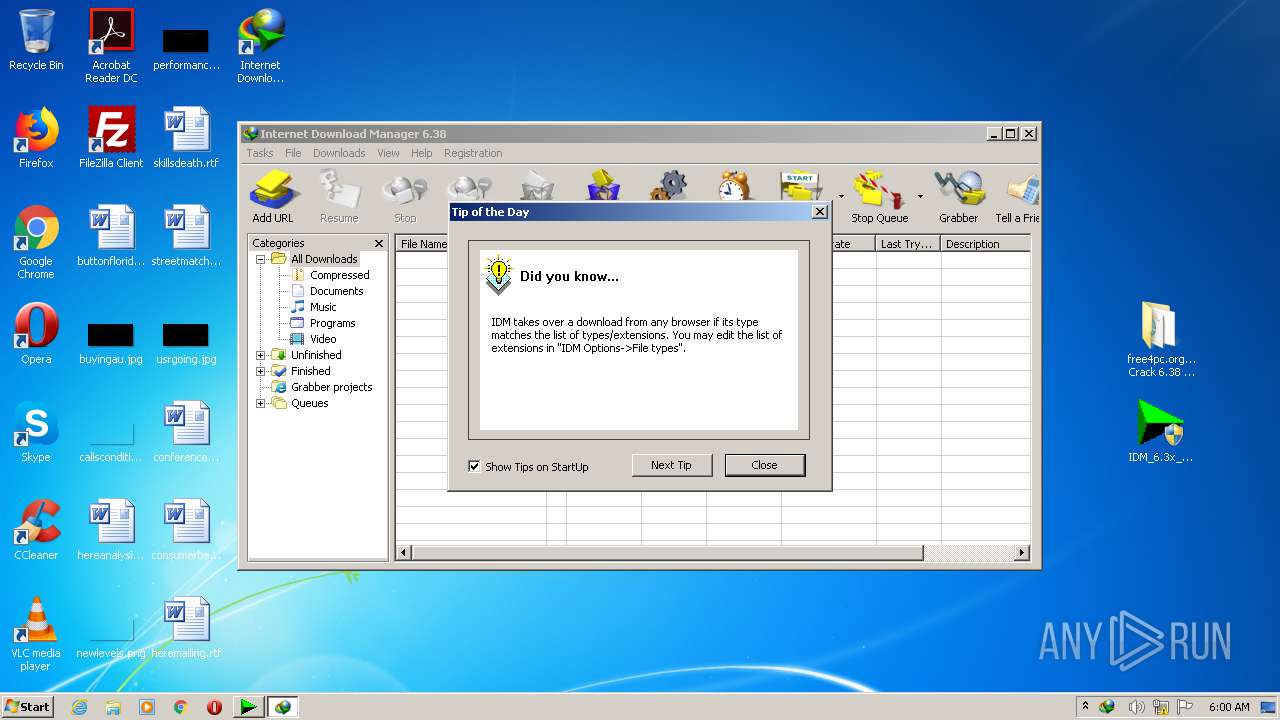Open the Scheduler alarm clock icon
Image resolution: width=1280 pixels, height=720 pixels.
734,187
